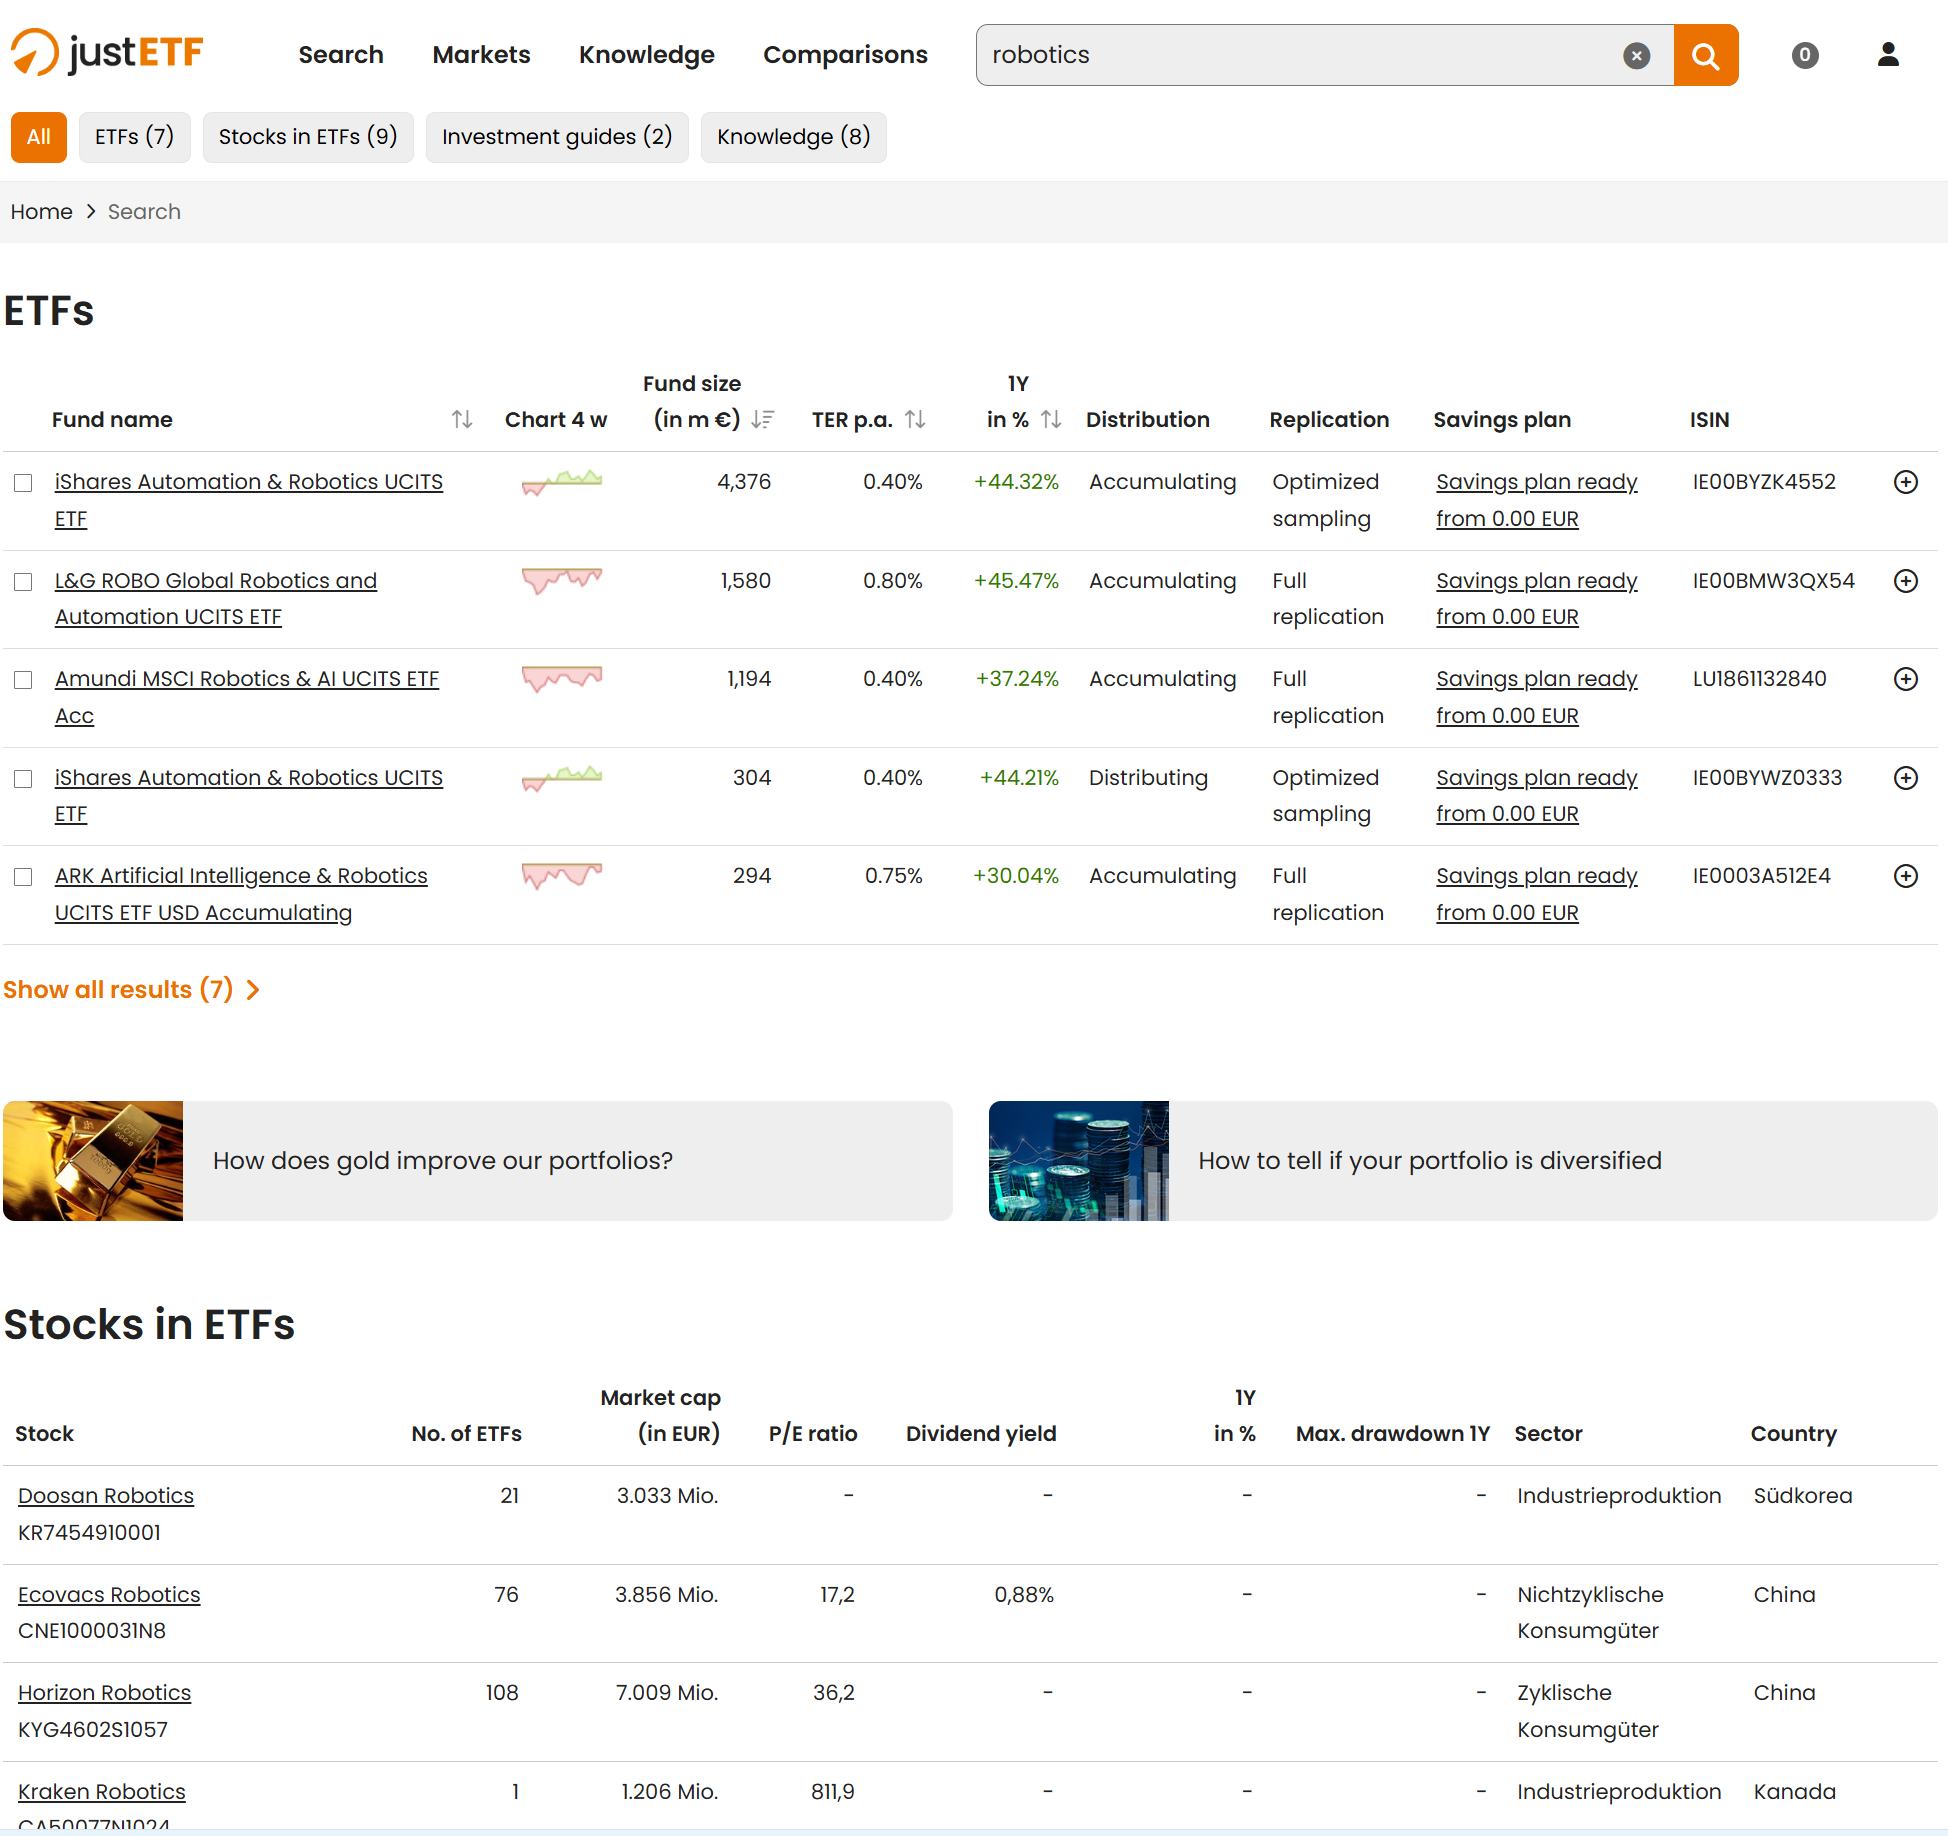The height and width of the screenshot is (1836, 1948).
Task: Add ARK AI & Robotics ETF via plus icon
Action: tap(1906, 876)
